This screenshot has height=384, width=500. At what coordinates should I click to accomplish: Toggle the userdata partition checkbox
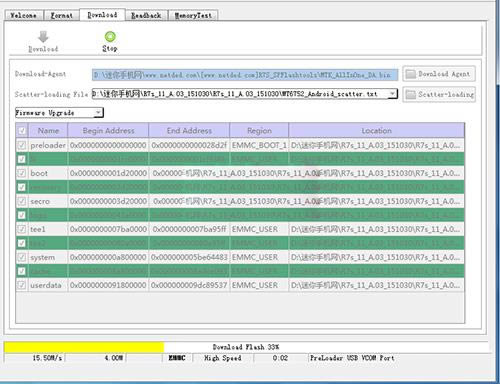click(x=22, y=285)
